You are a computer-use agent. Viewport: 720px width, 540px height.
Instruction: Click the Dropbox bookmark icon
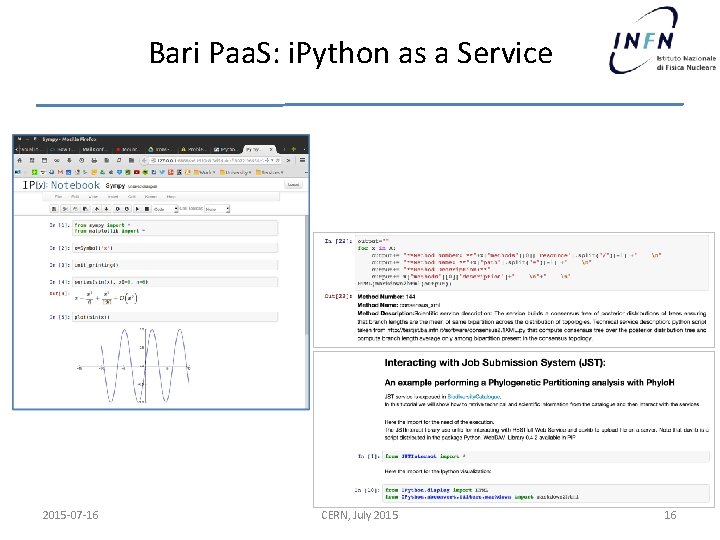[x=119, y=172]
